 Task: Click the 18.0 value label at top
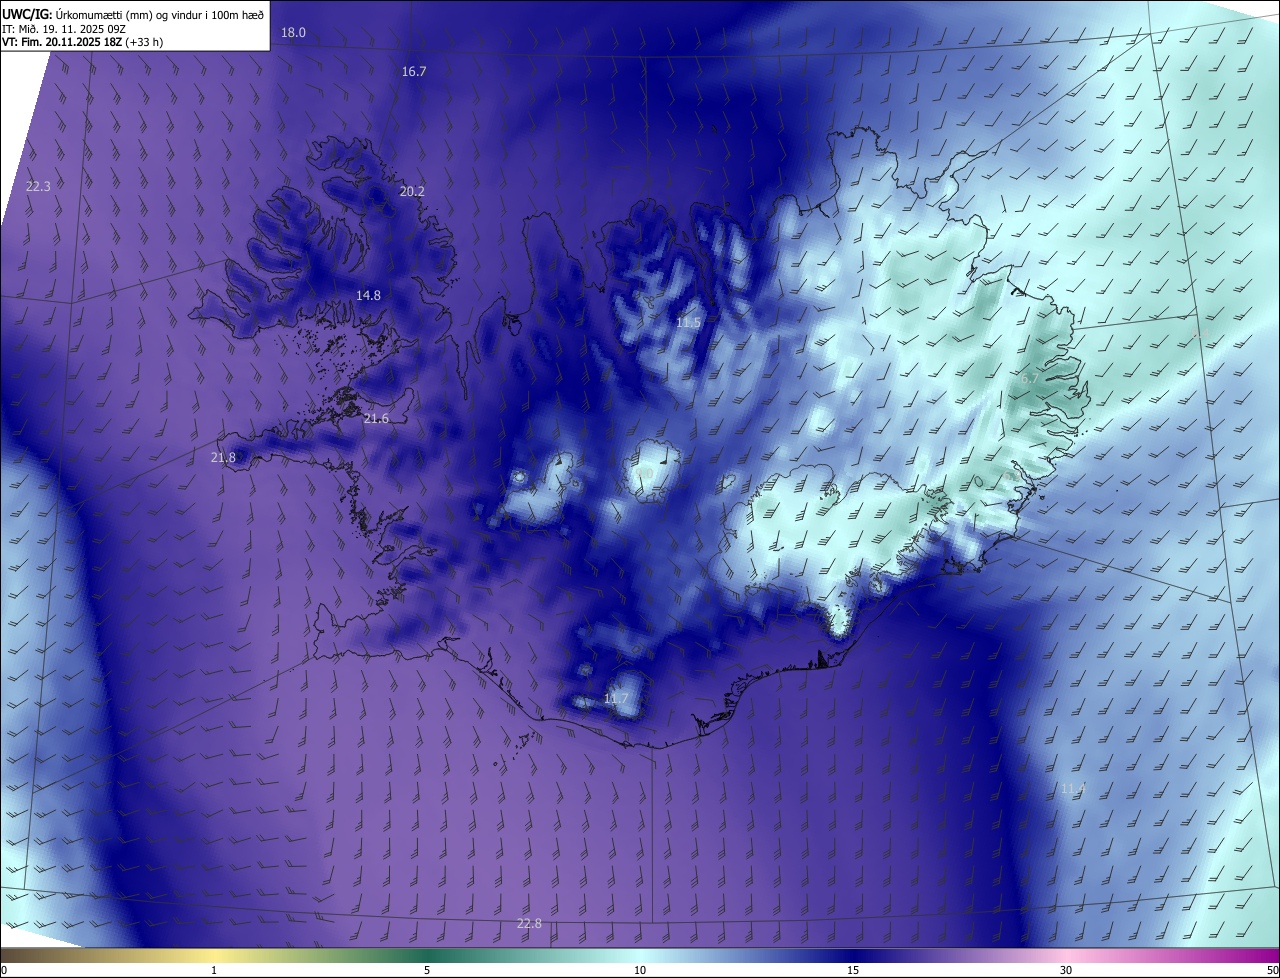[x=293, y=33]
